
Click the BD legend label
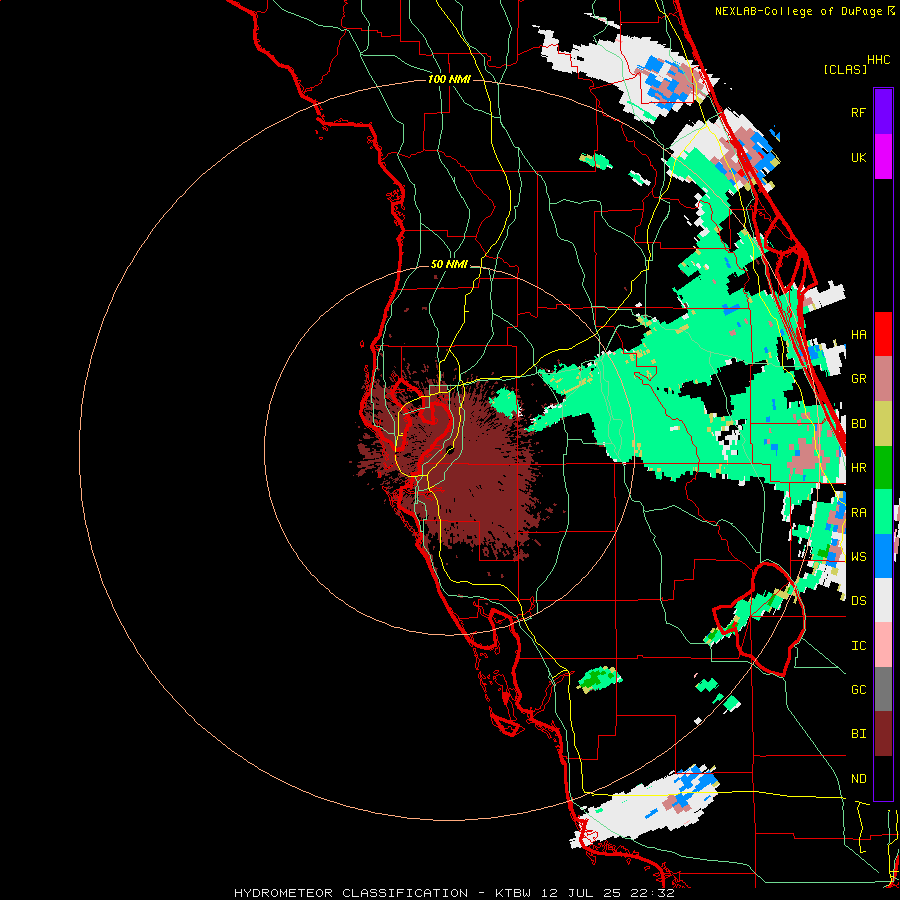[x=858, y=424]
